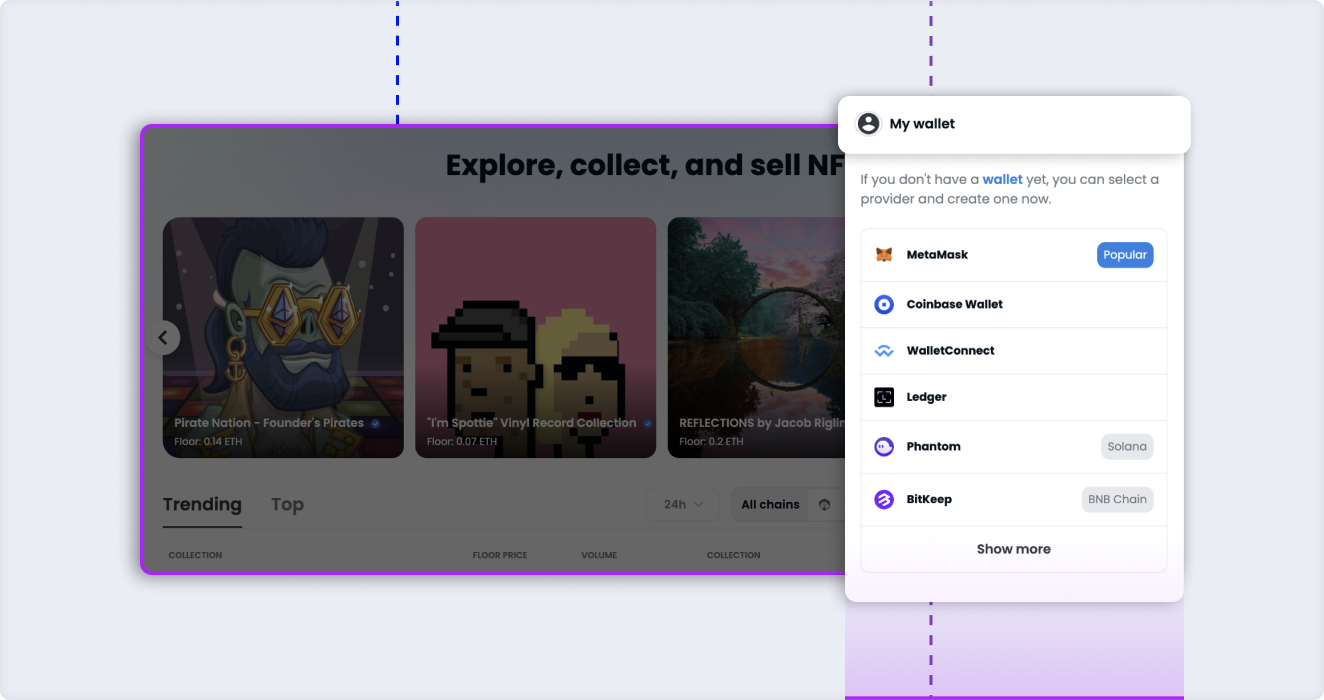Follow the wallet hyperlink in description

pyautogui.click(x=1002, y=180)
